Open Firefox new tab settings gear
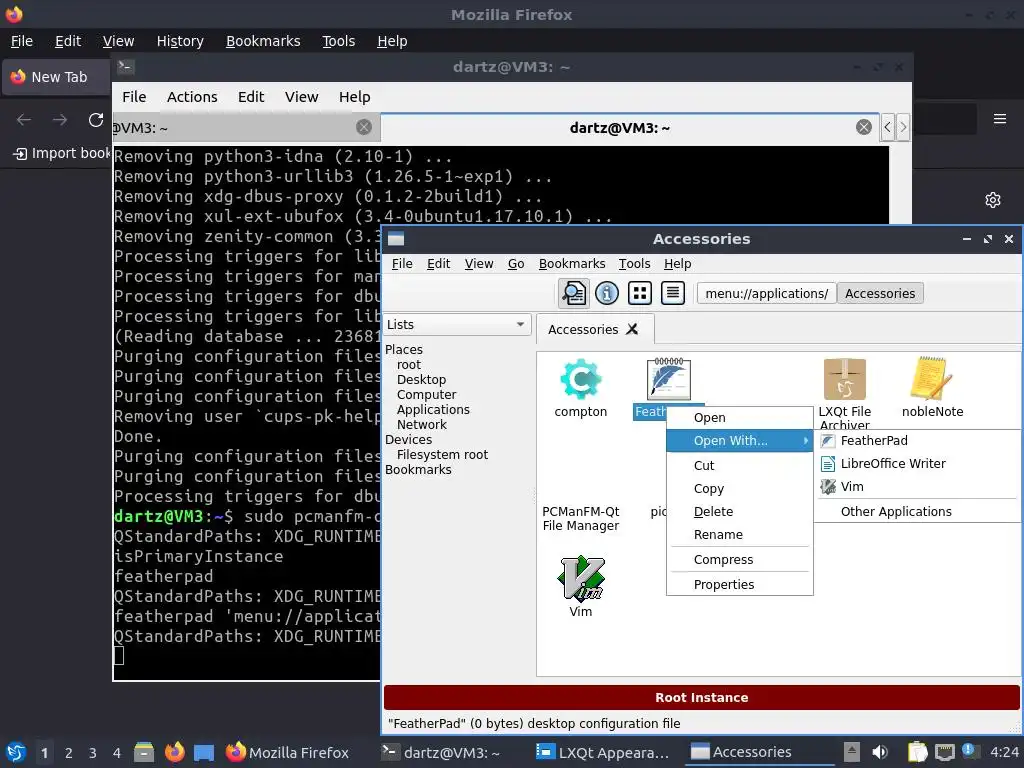This screenshot has height=768, width=1024. (993, 200)
